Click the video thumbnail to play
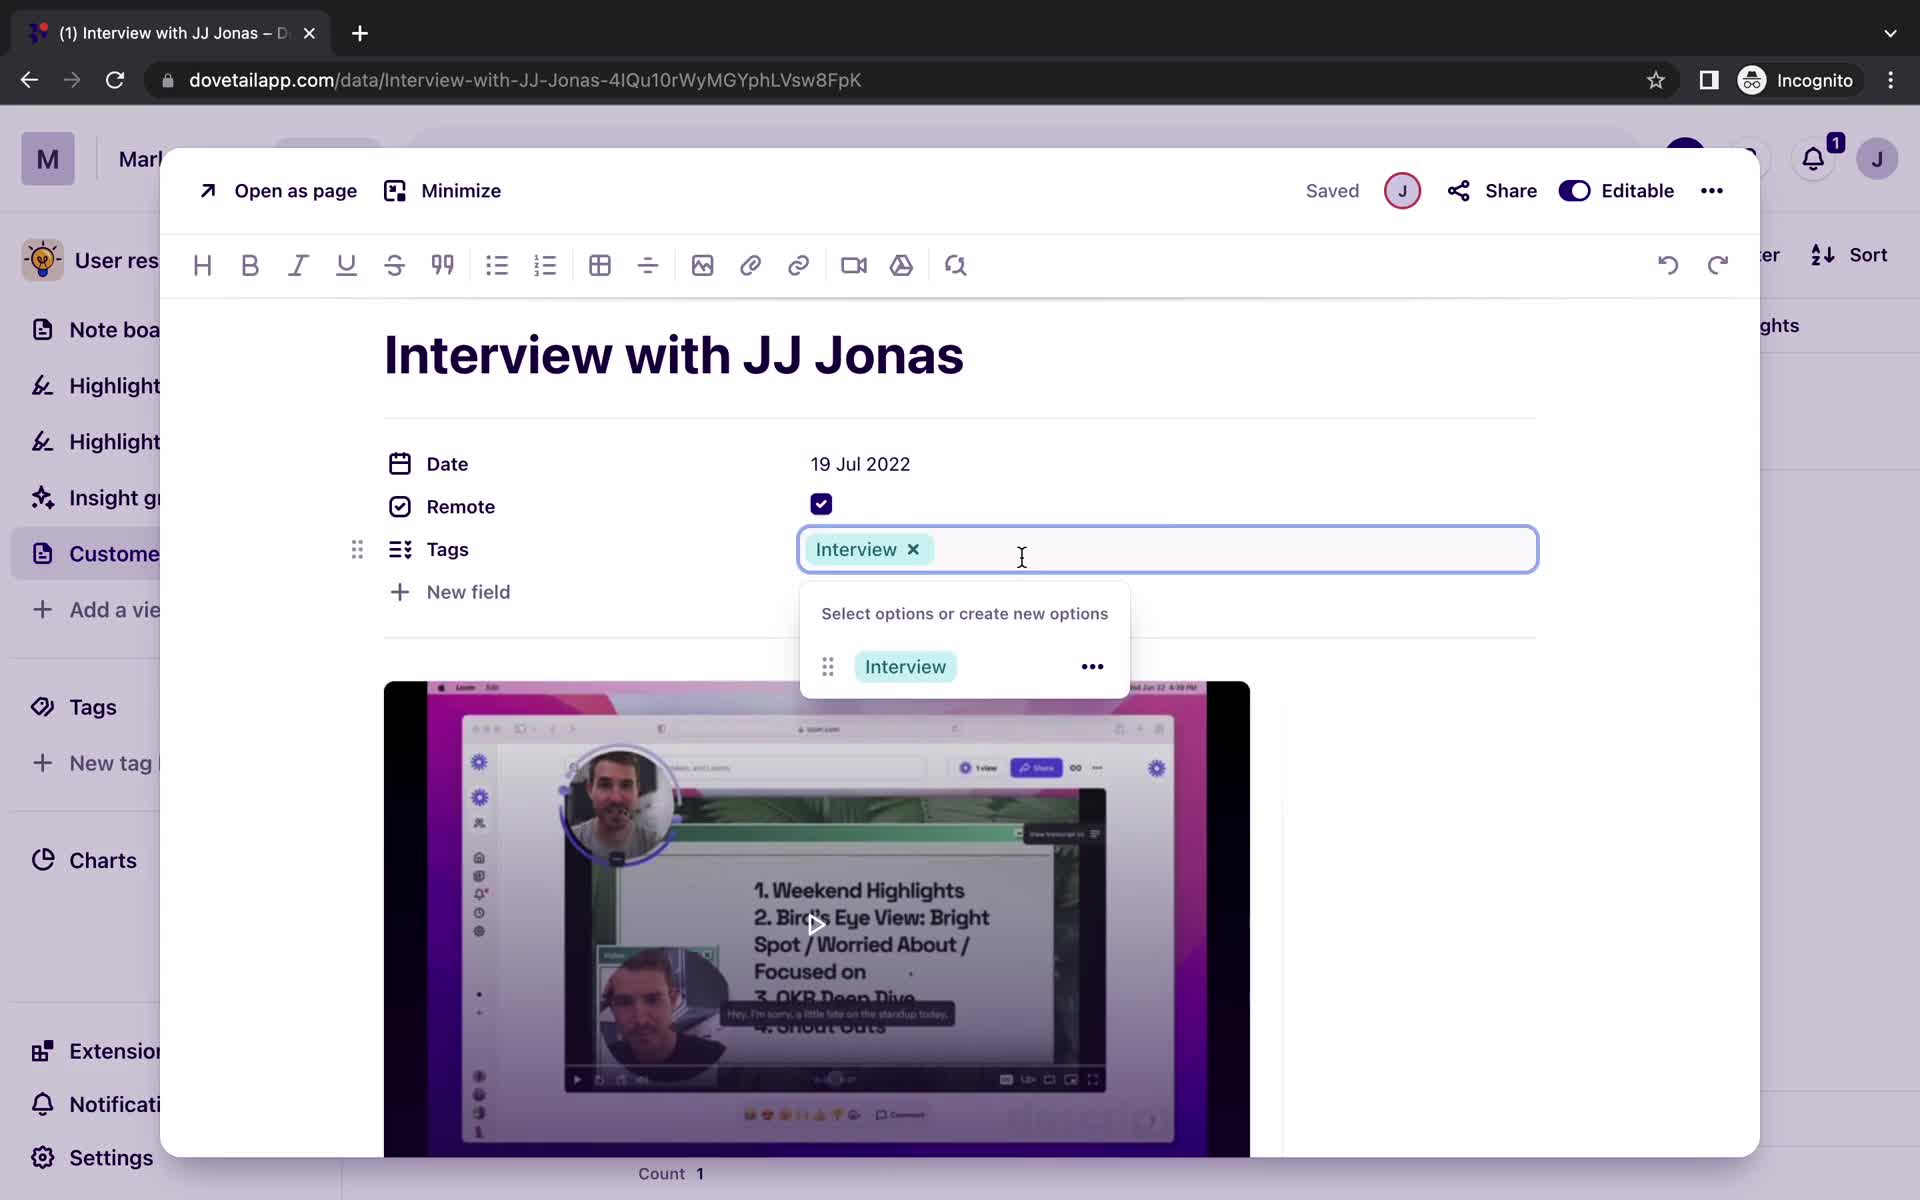Screen dimensions: 1920x1200 click(816, 918)
